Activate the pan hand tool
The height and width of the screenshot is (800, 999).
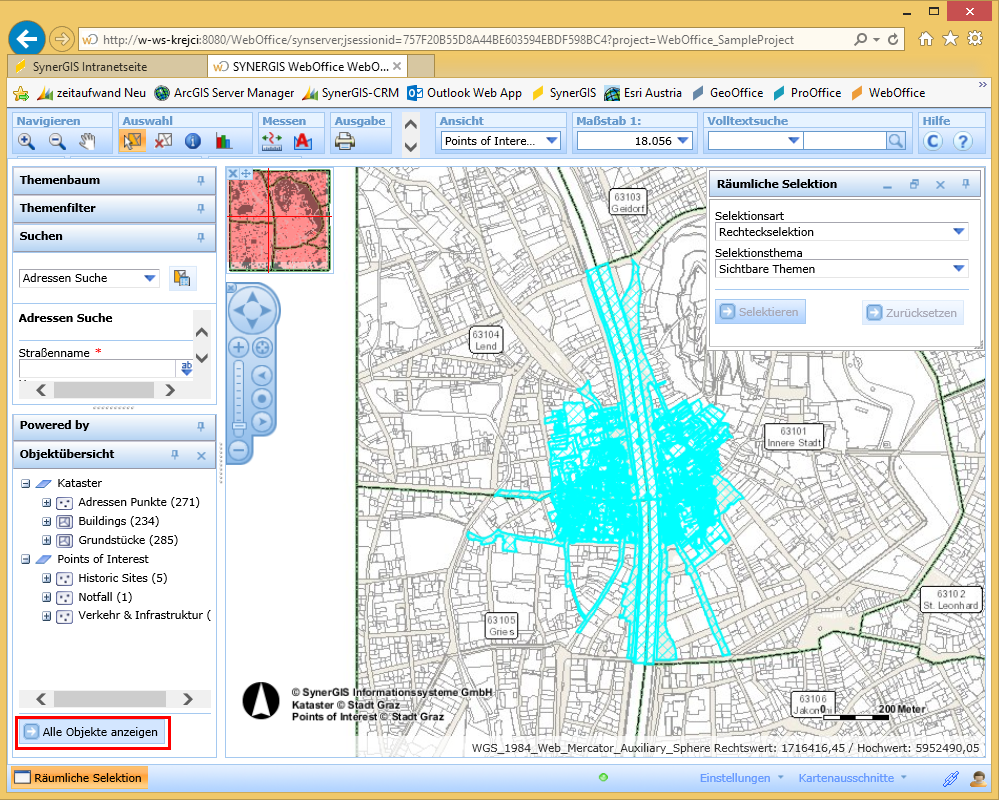[x=87, y=141]
